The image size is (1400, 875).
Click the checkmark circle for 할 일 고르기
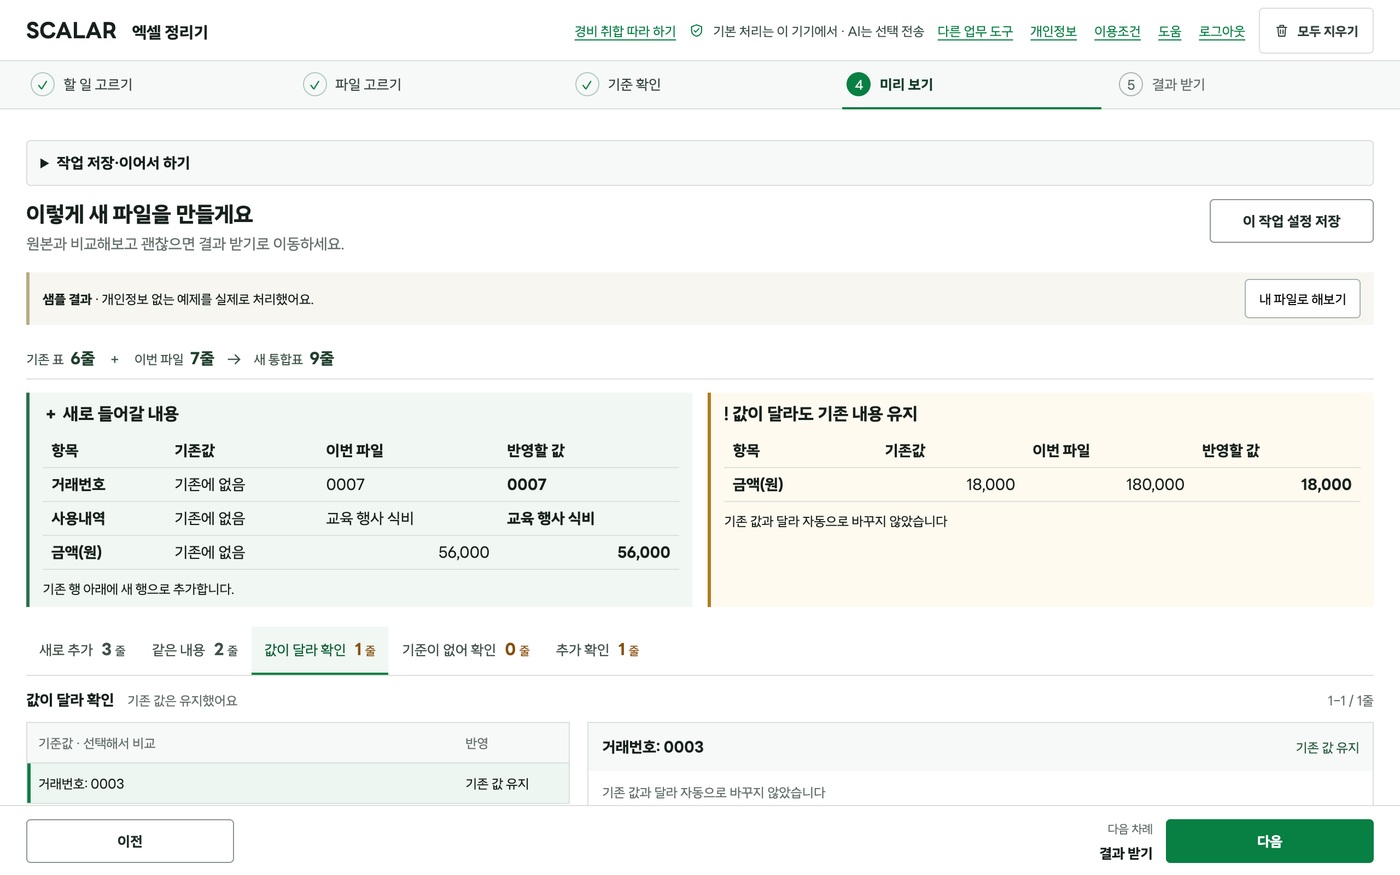(42, 85)
